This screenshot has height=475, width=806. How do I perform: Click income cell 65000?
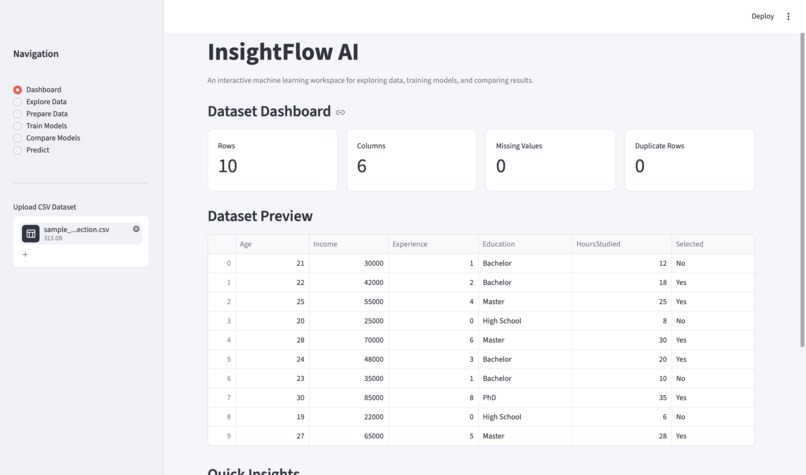coord(349,436)
